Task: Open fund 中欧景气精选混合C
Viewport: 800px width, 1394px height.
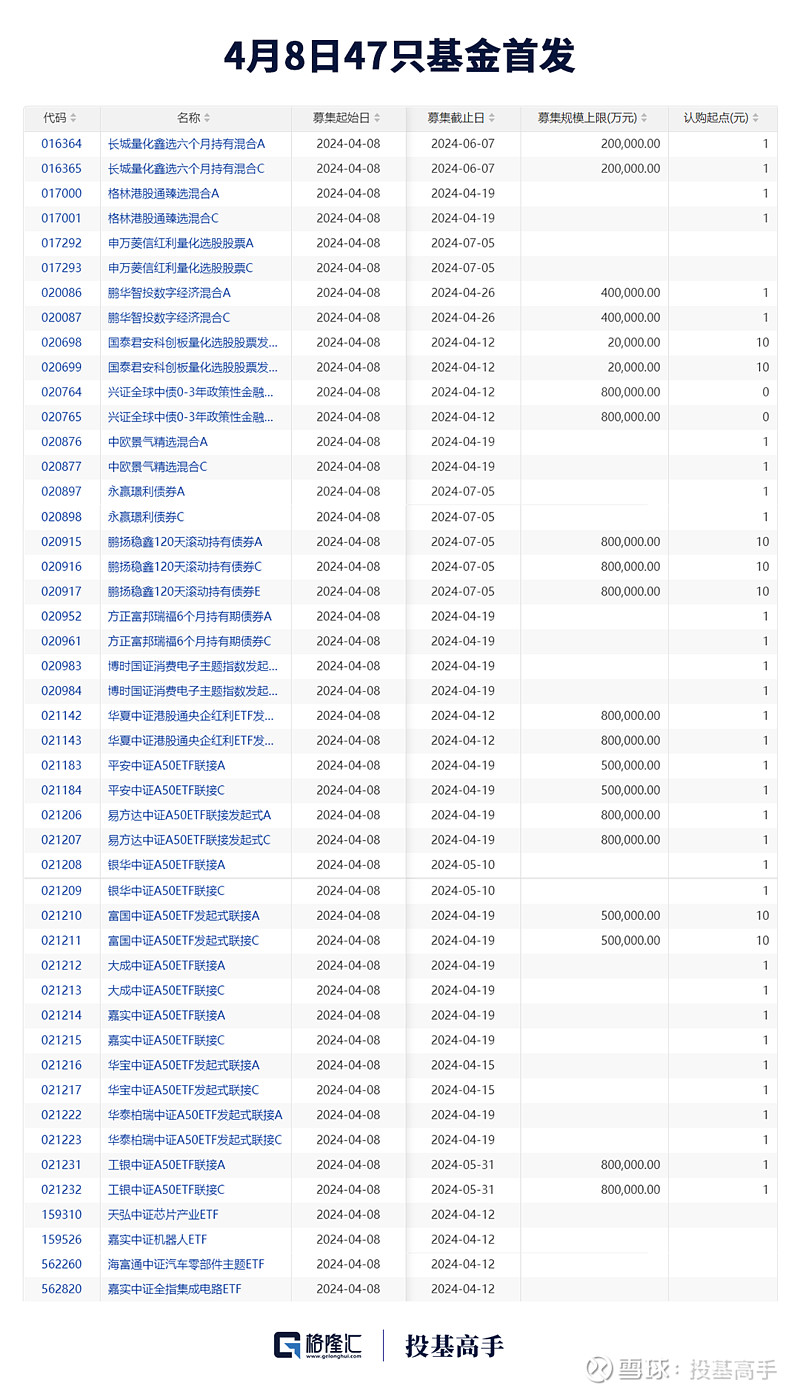Action: point(158,467)
